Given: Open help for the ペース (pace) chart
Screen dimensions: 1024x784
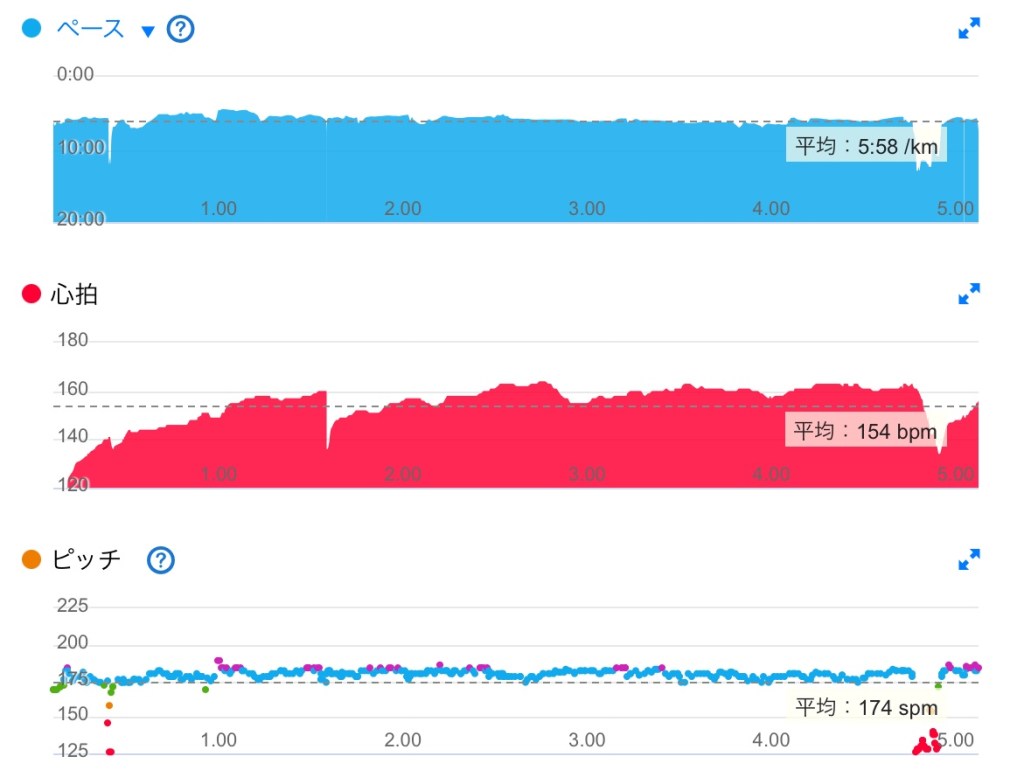Looking at the screenshot, I should [x=180, y=29].
